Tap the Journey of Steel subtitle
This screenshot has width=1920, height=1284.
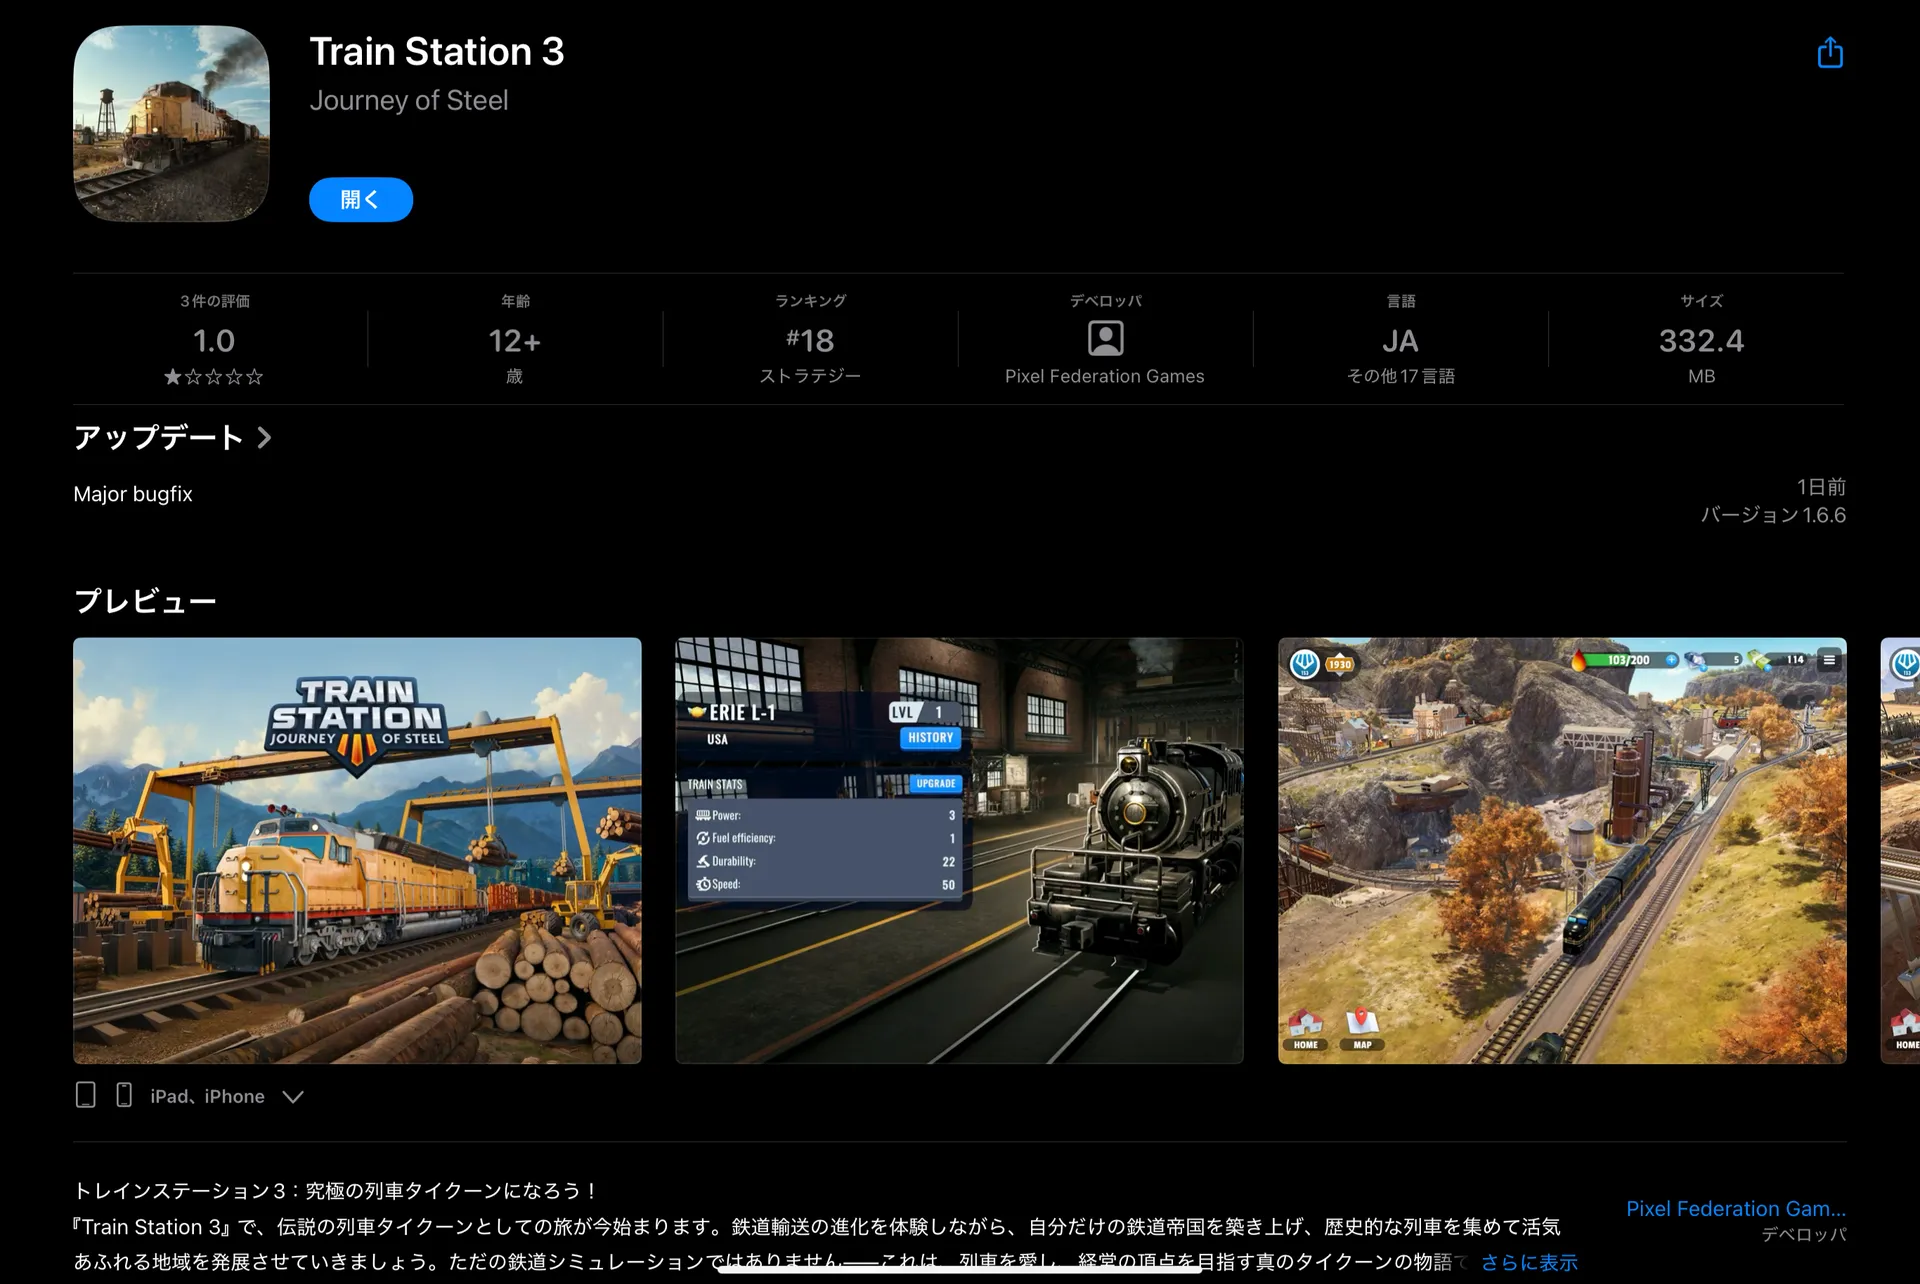pos(409,100)
